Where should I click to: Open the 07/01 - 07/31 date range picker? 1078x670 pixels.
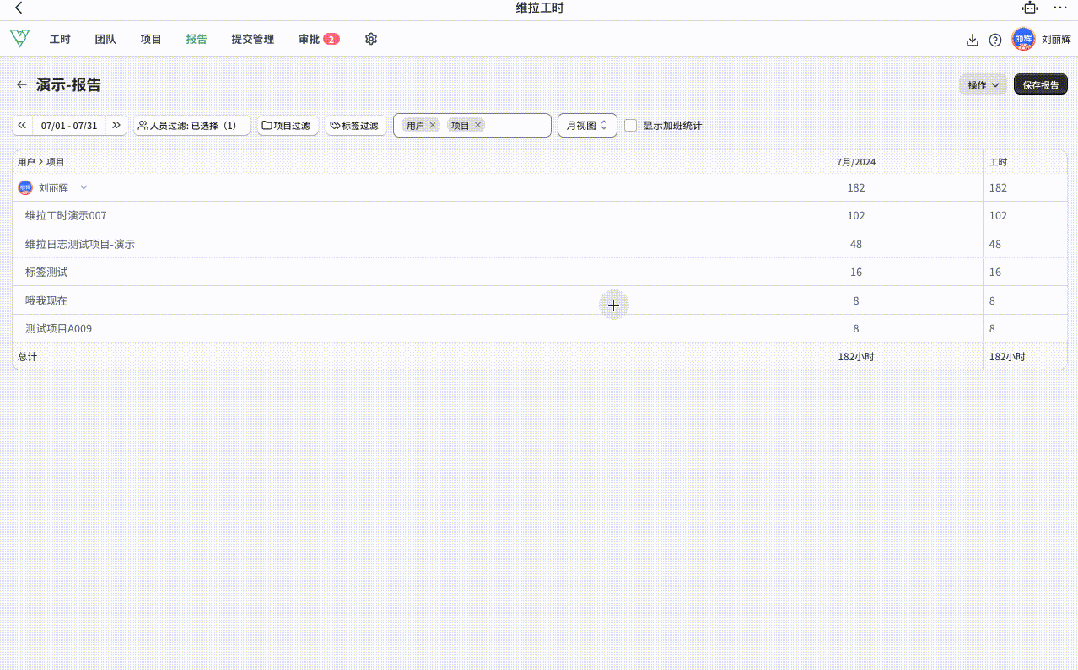(x=69, y=125)
